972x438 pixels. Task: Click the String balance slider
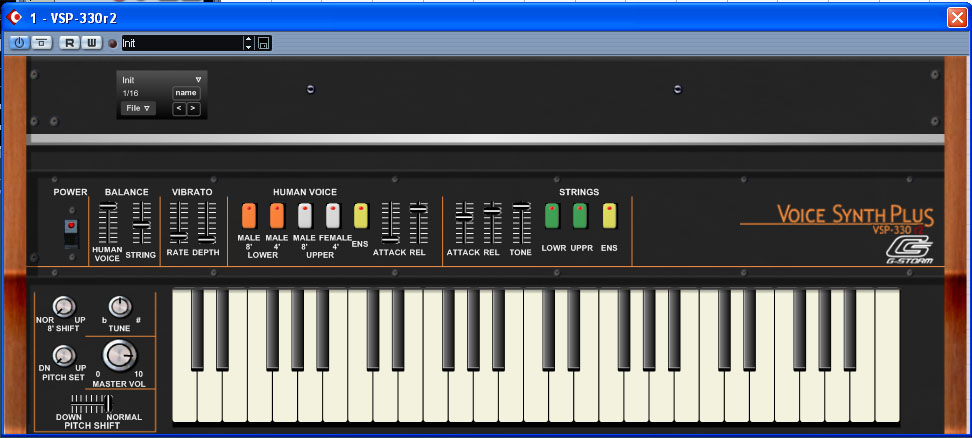(x=141, y=223)
